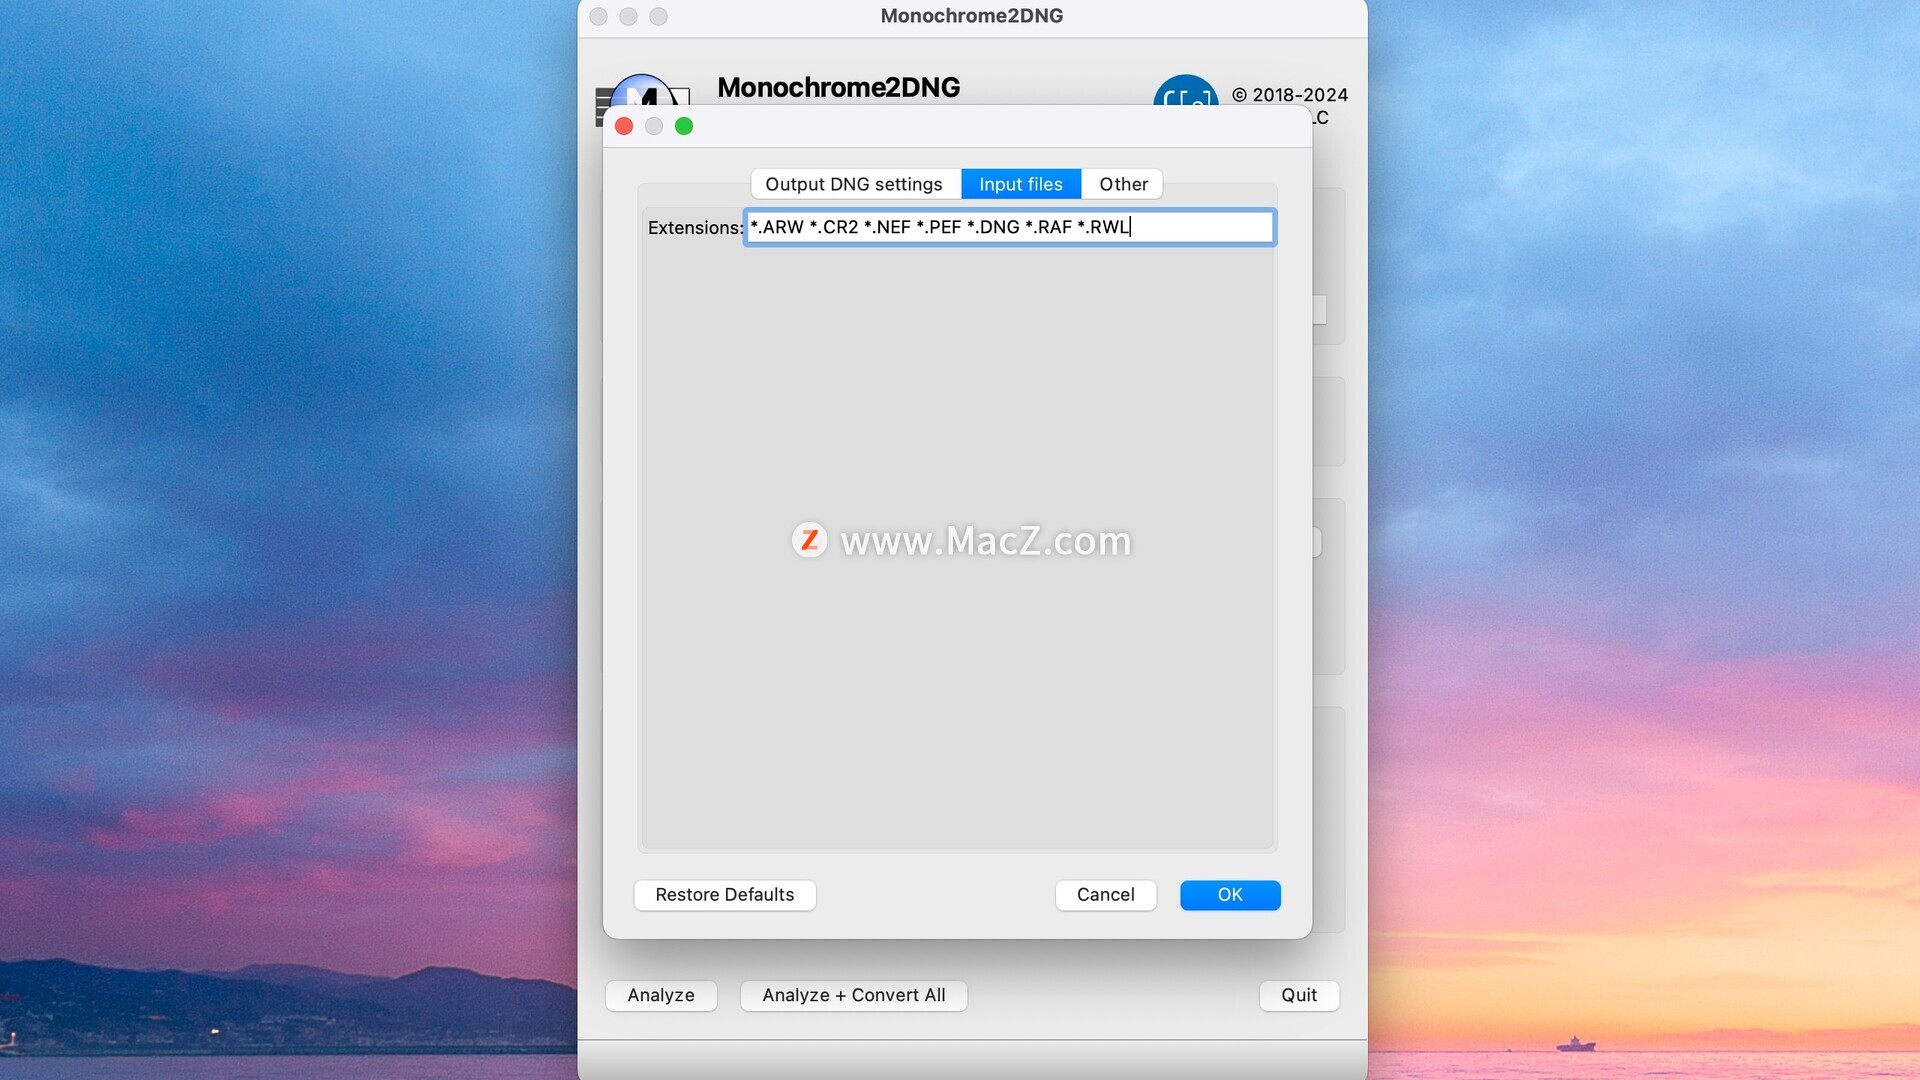Cancel the preferences dialog

click(x=1105, y=895)
